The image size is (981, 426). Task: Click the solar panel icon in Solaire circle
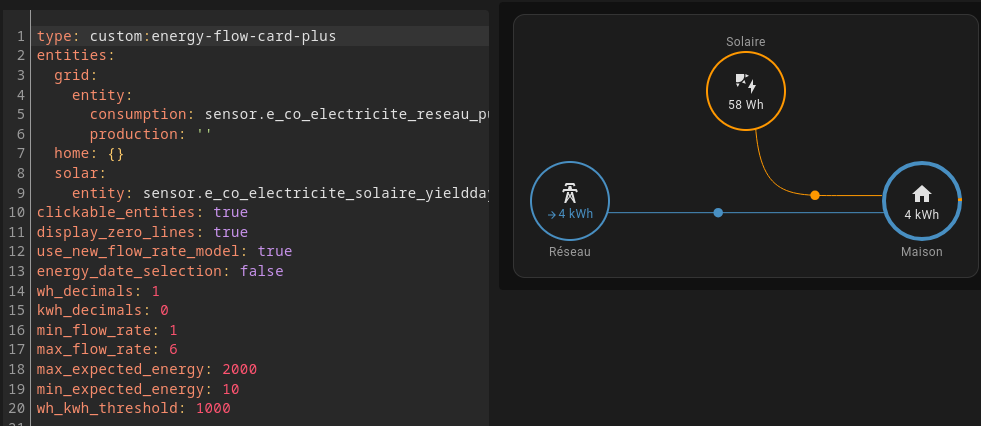(x=746, y=83)
